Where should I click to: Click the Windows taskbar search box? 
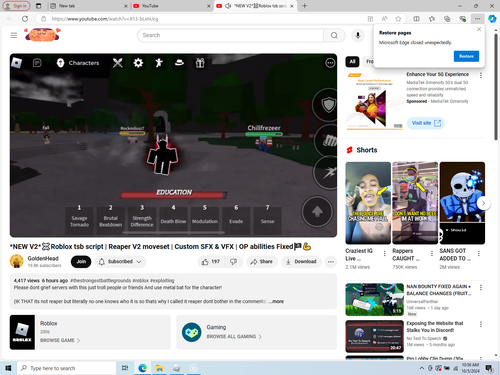[x=67, y=368]
